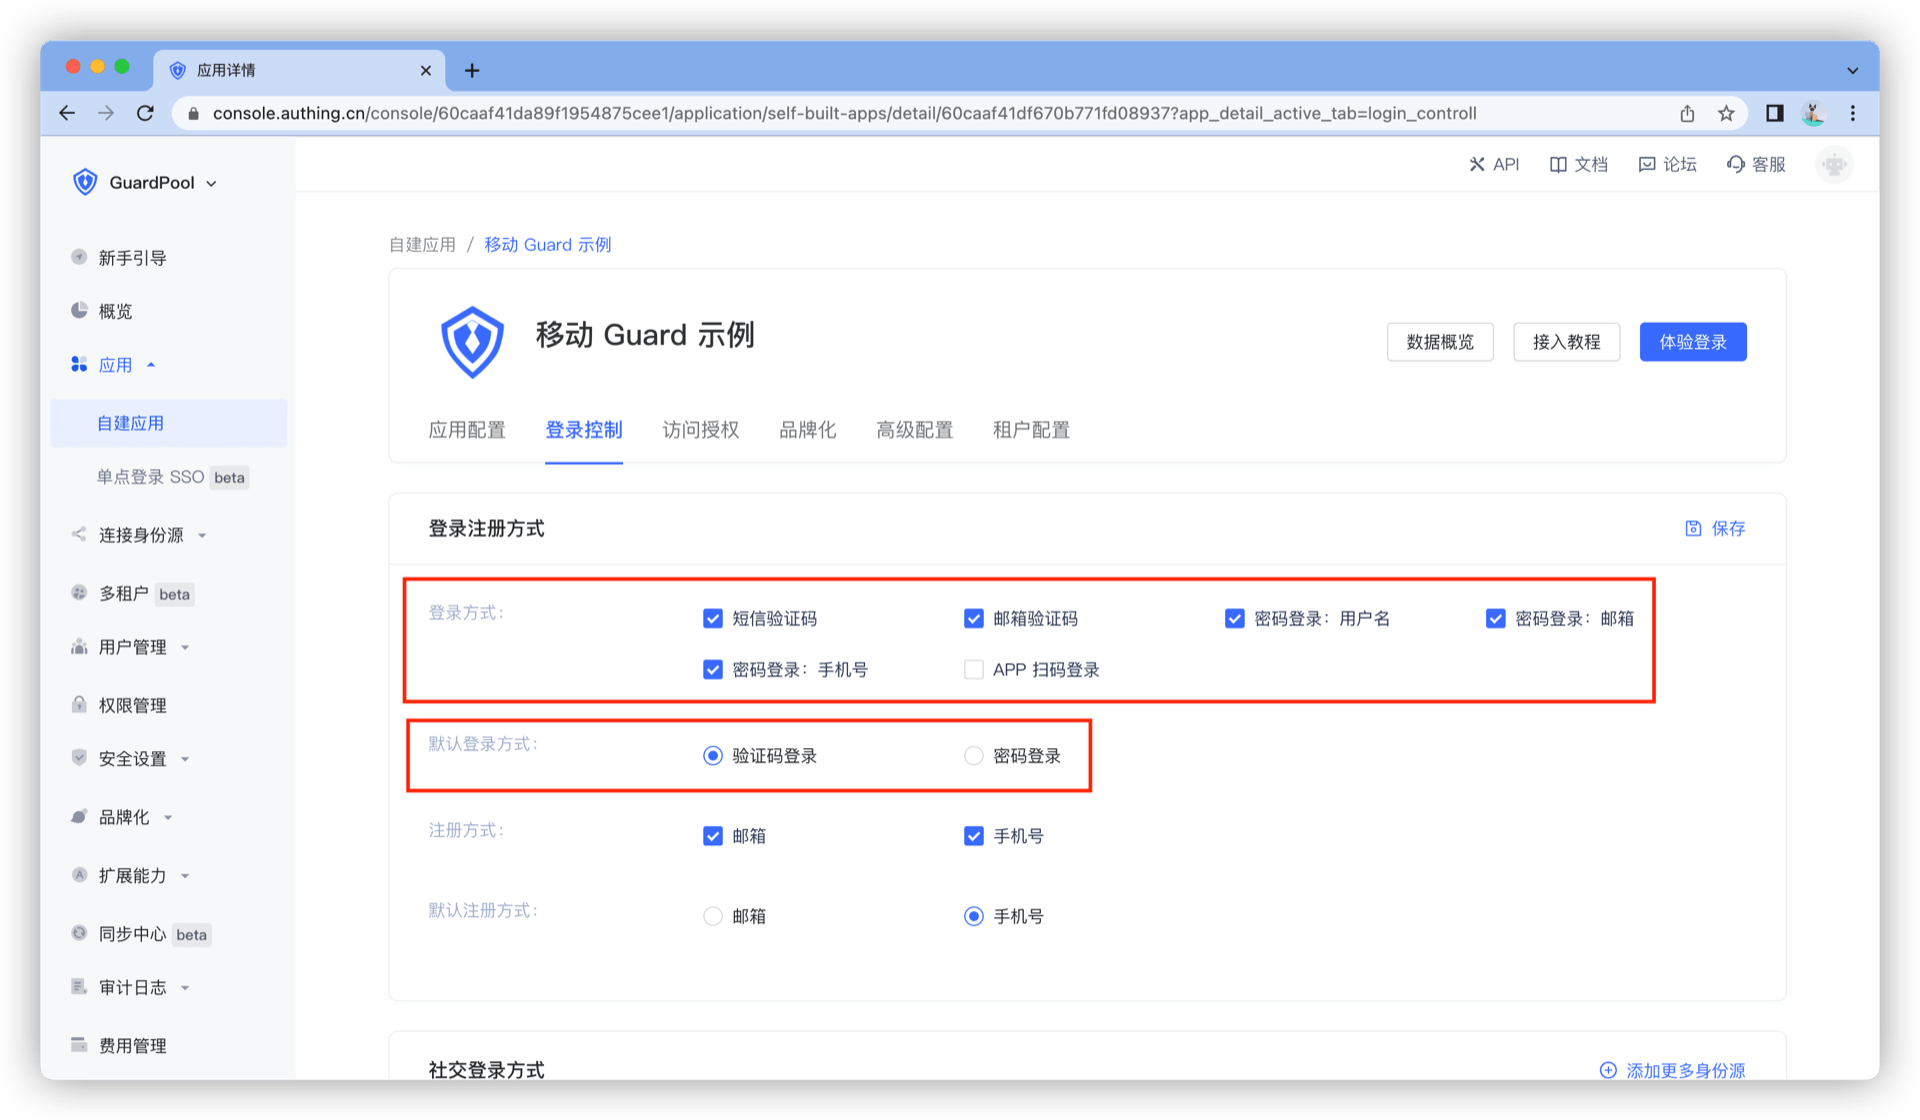Click the robot user avatar icon
This screenshot has height=1120, width=1920.
pos(1834,164)
